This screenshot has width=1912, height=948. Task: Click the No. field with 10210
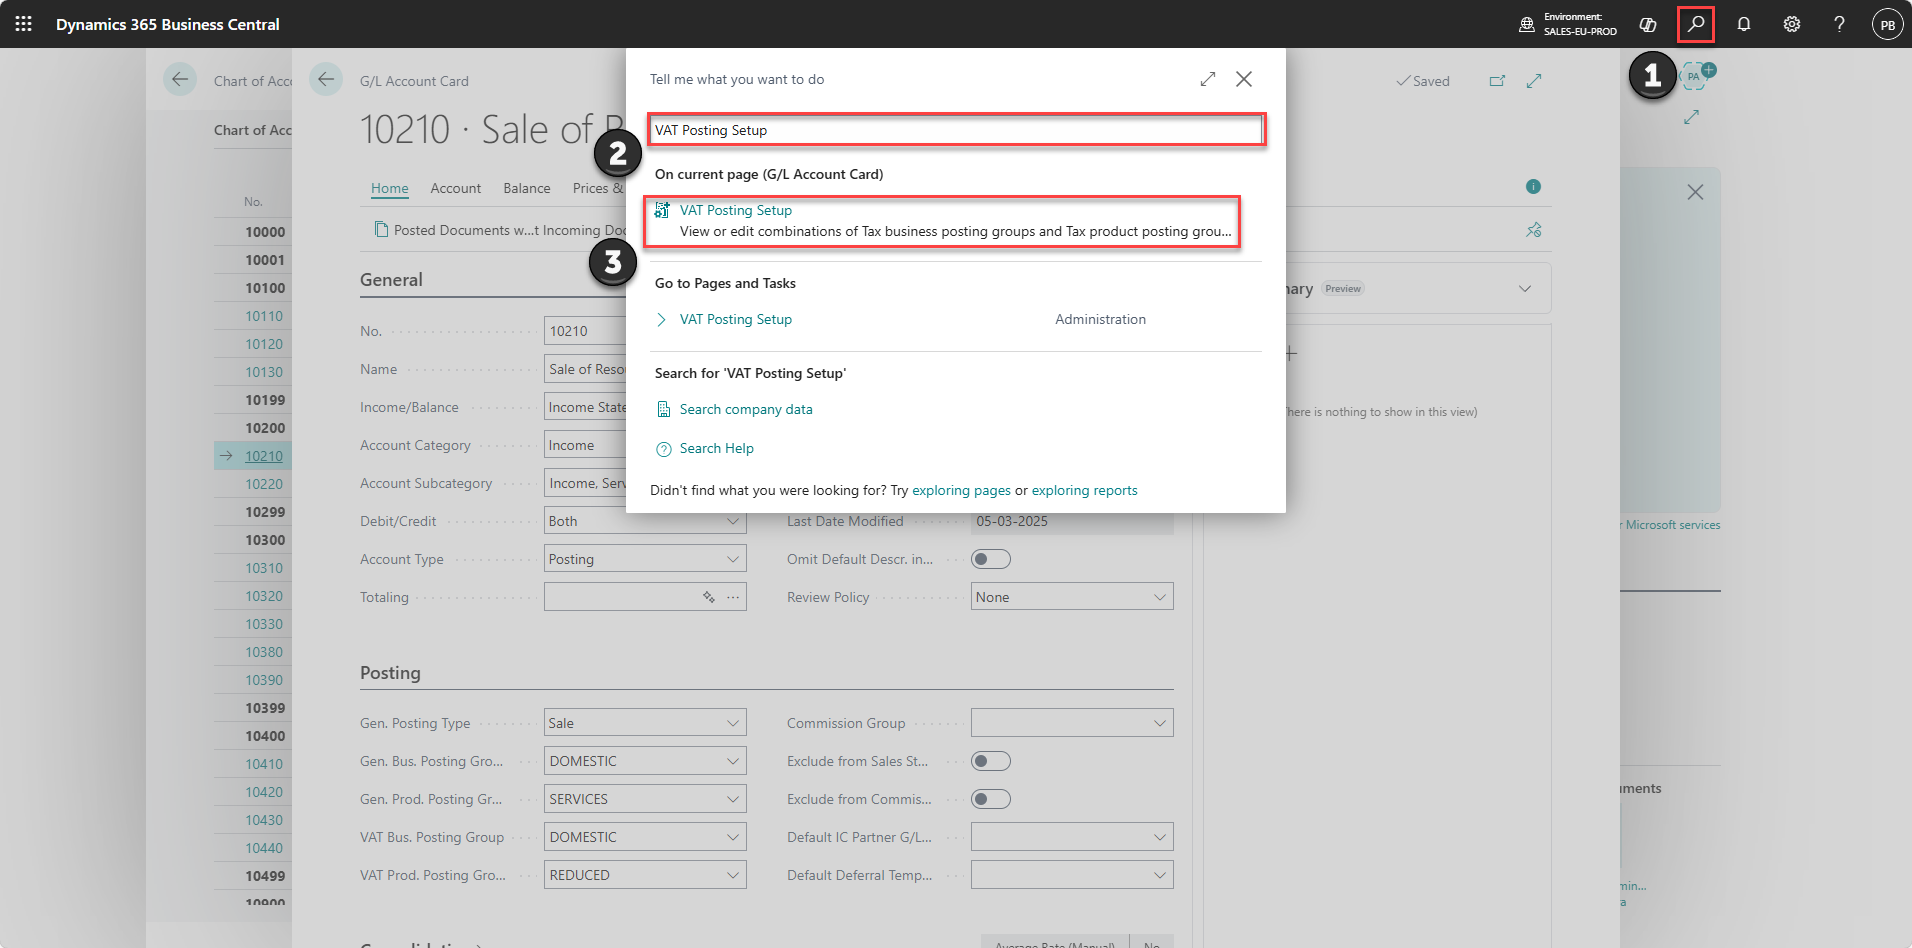pos(585,331)
